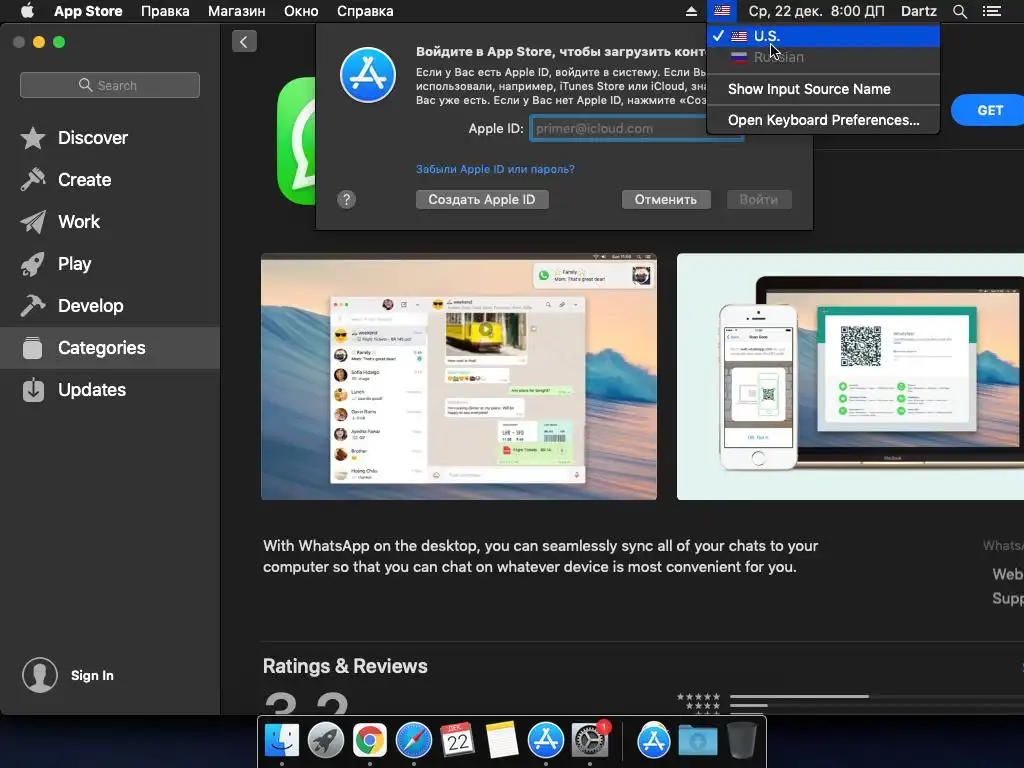Open the Apple menu
Image resolution: width=1024 pixels, height=768 pixels.
point(27,11)
